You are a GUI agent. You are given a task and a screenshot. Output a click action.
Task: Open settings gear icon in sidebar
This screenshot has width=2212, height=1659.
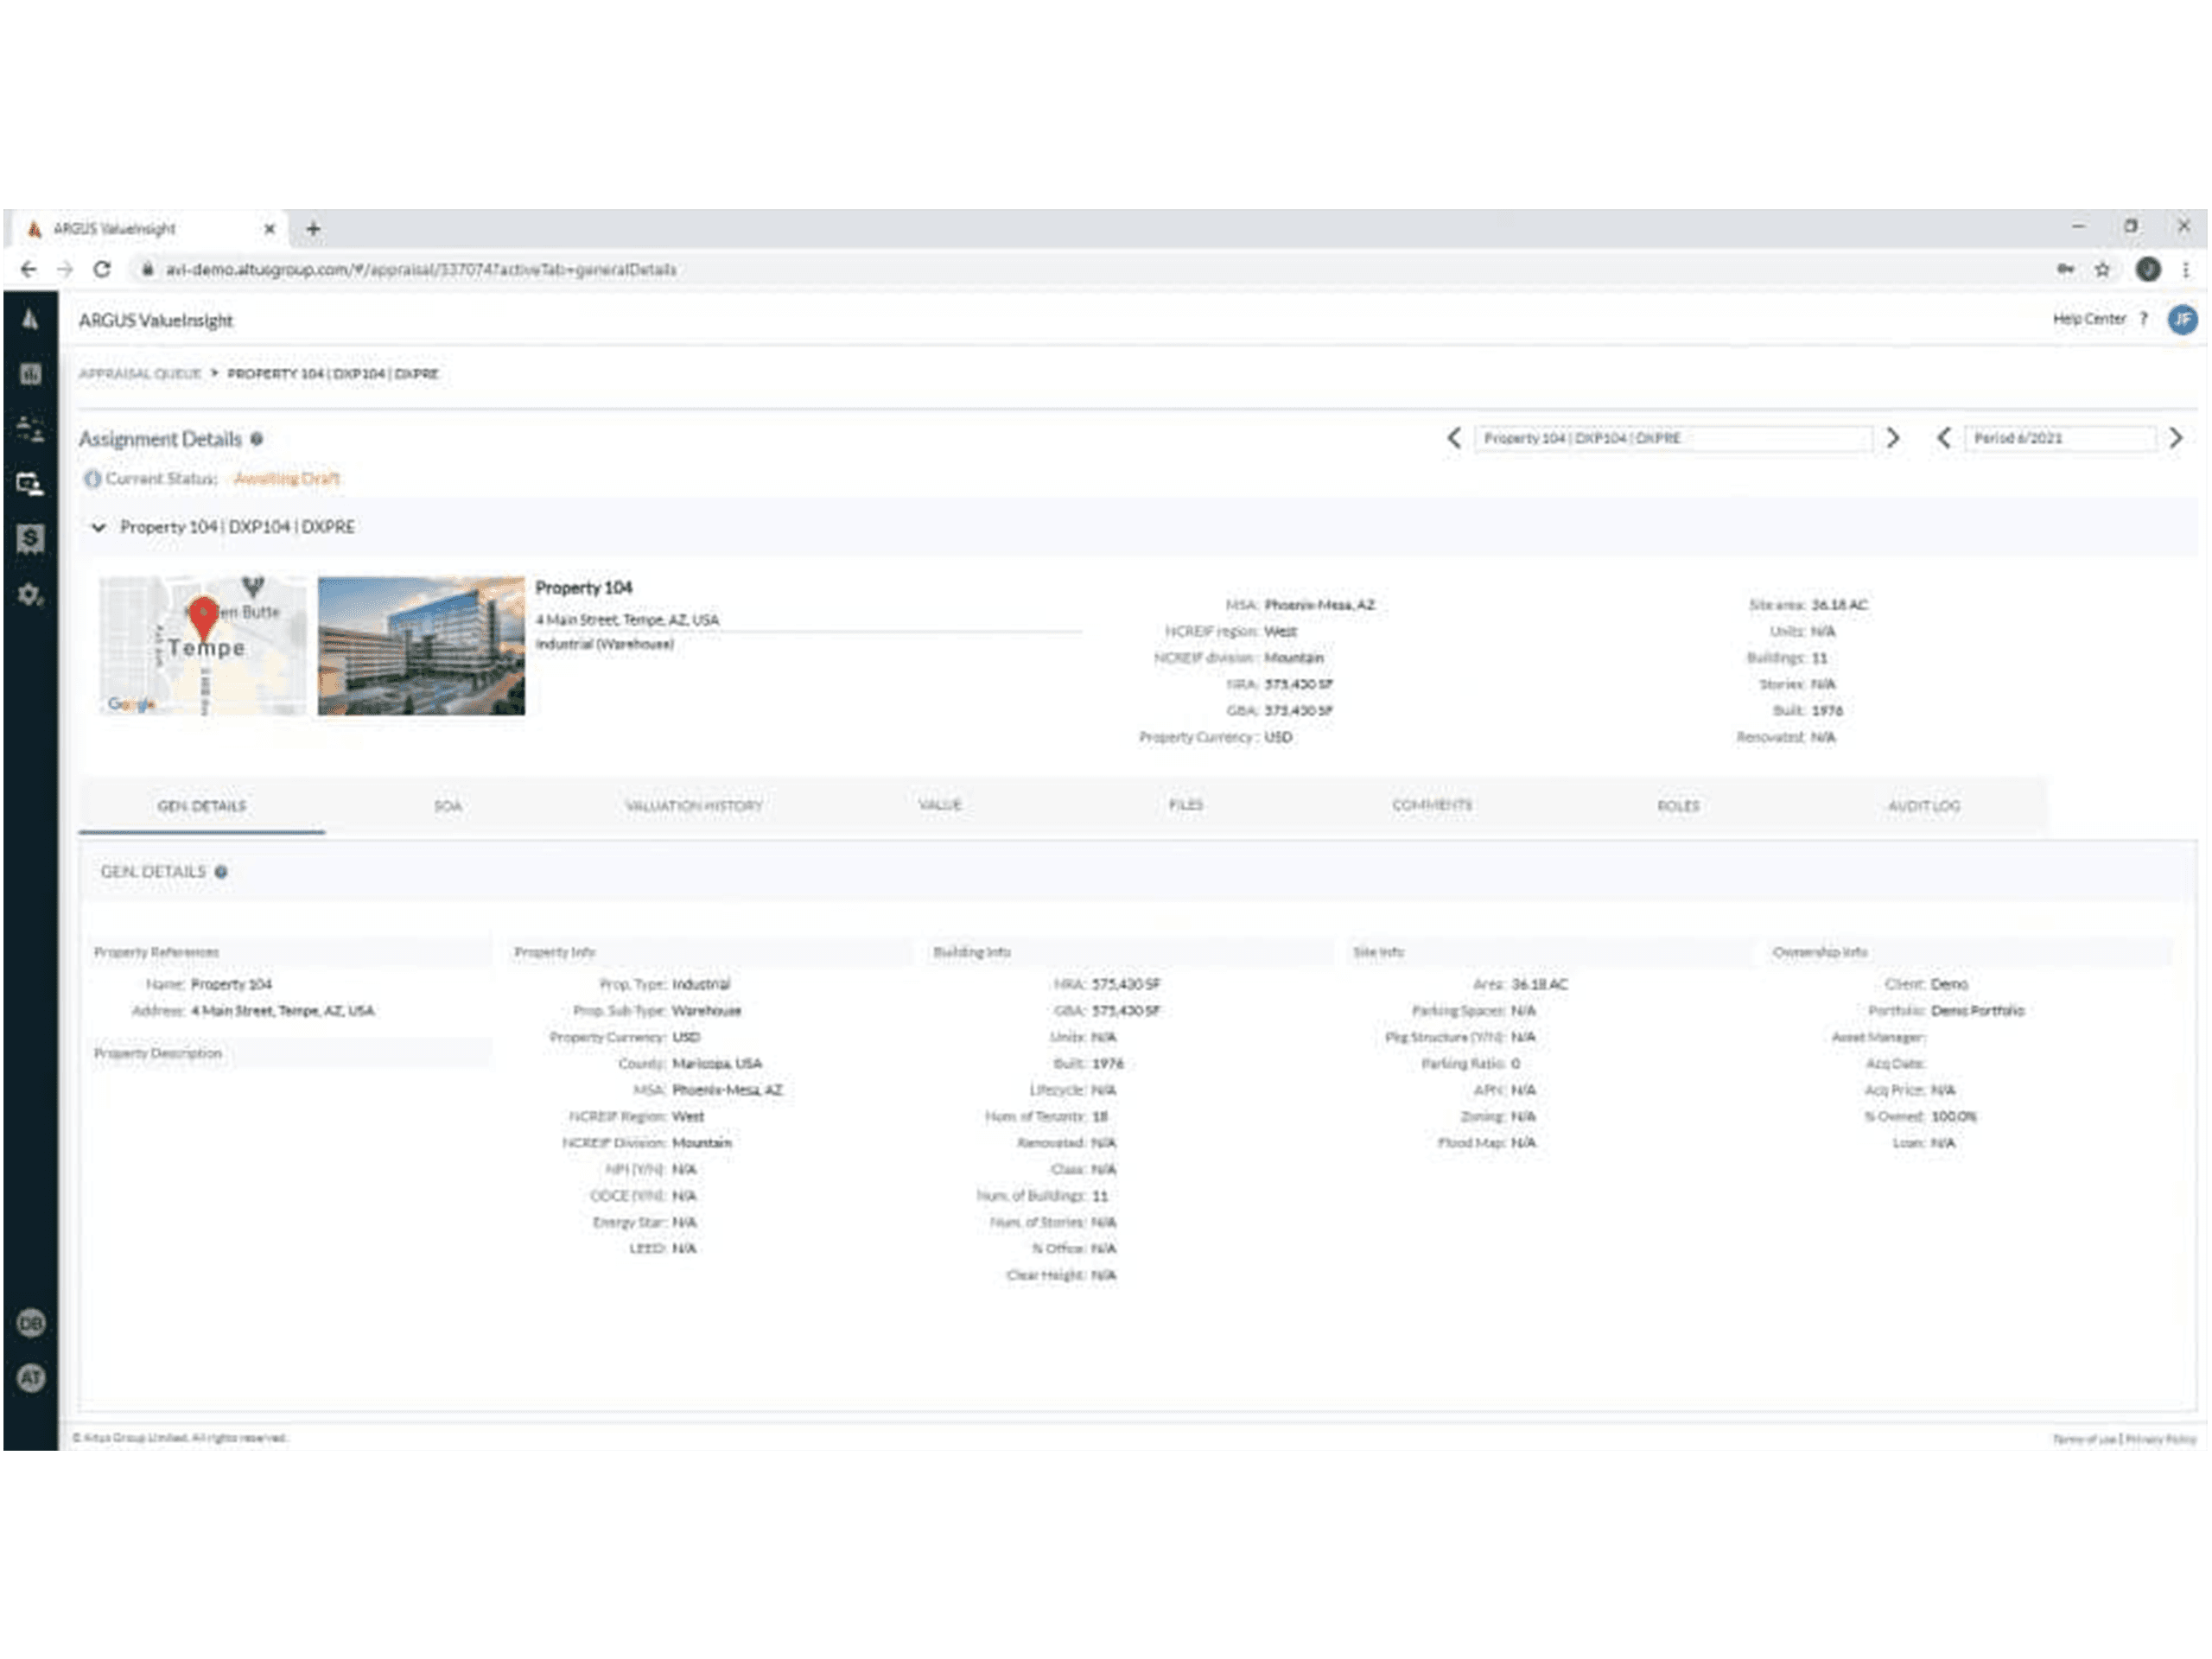[30, 594]
